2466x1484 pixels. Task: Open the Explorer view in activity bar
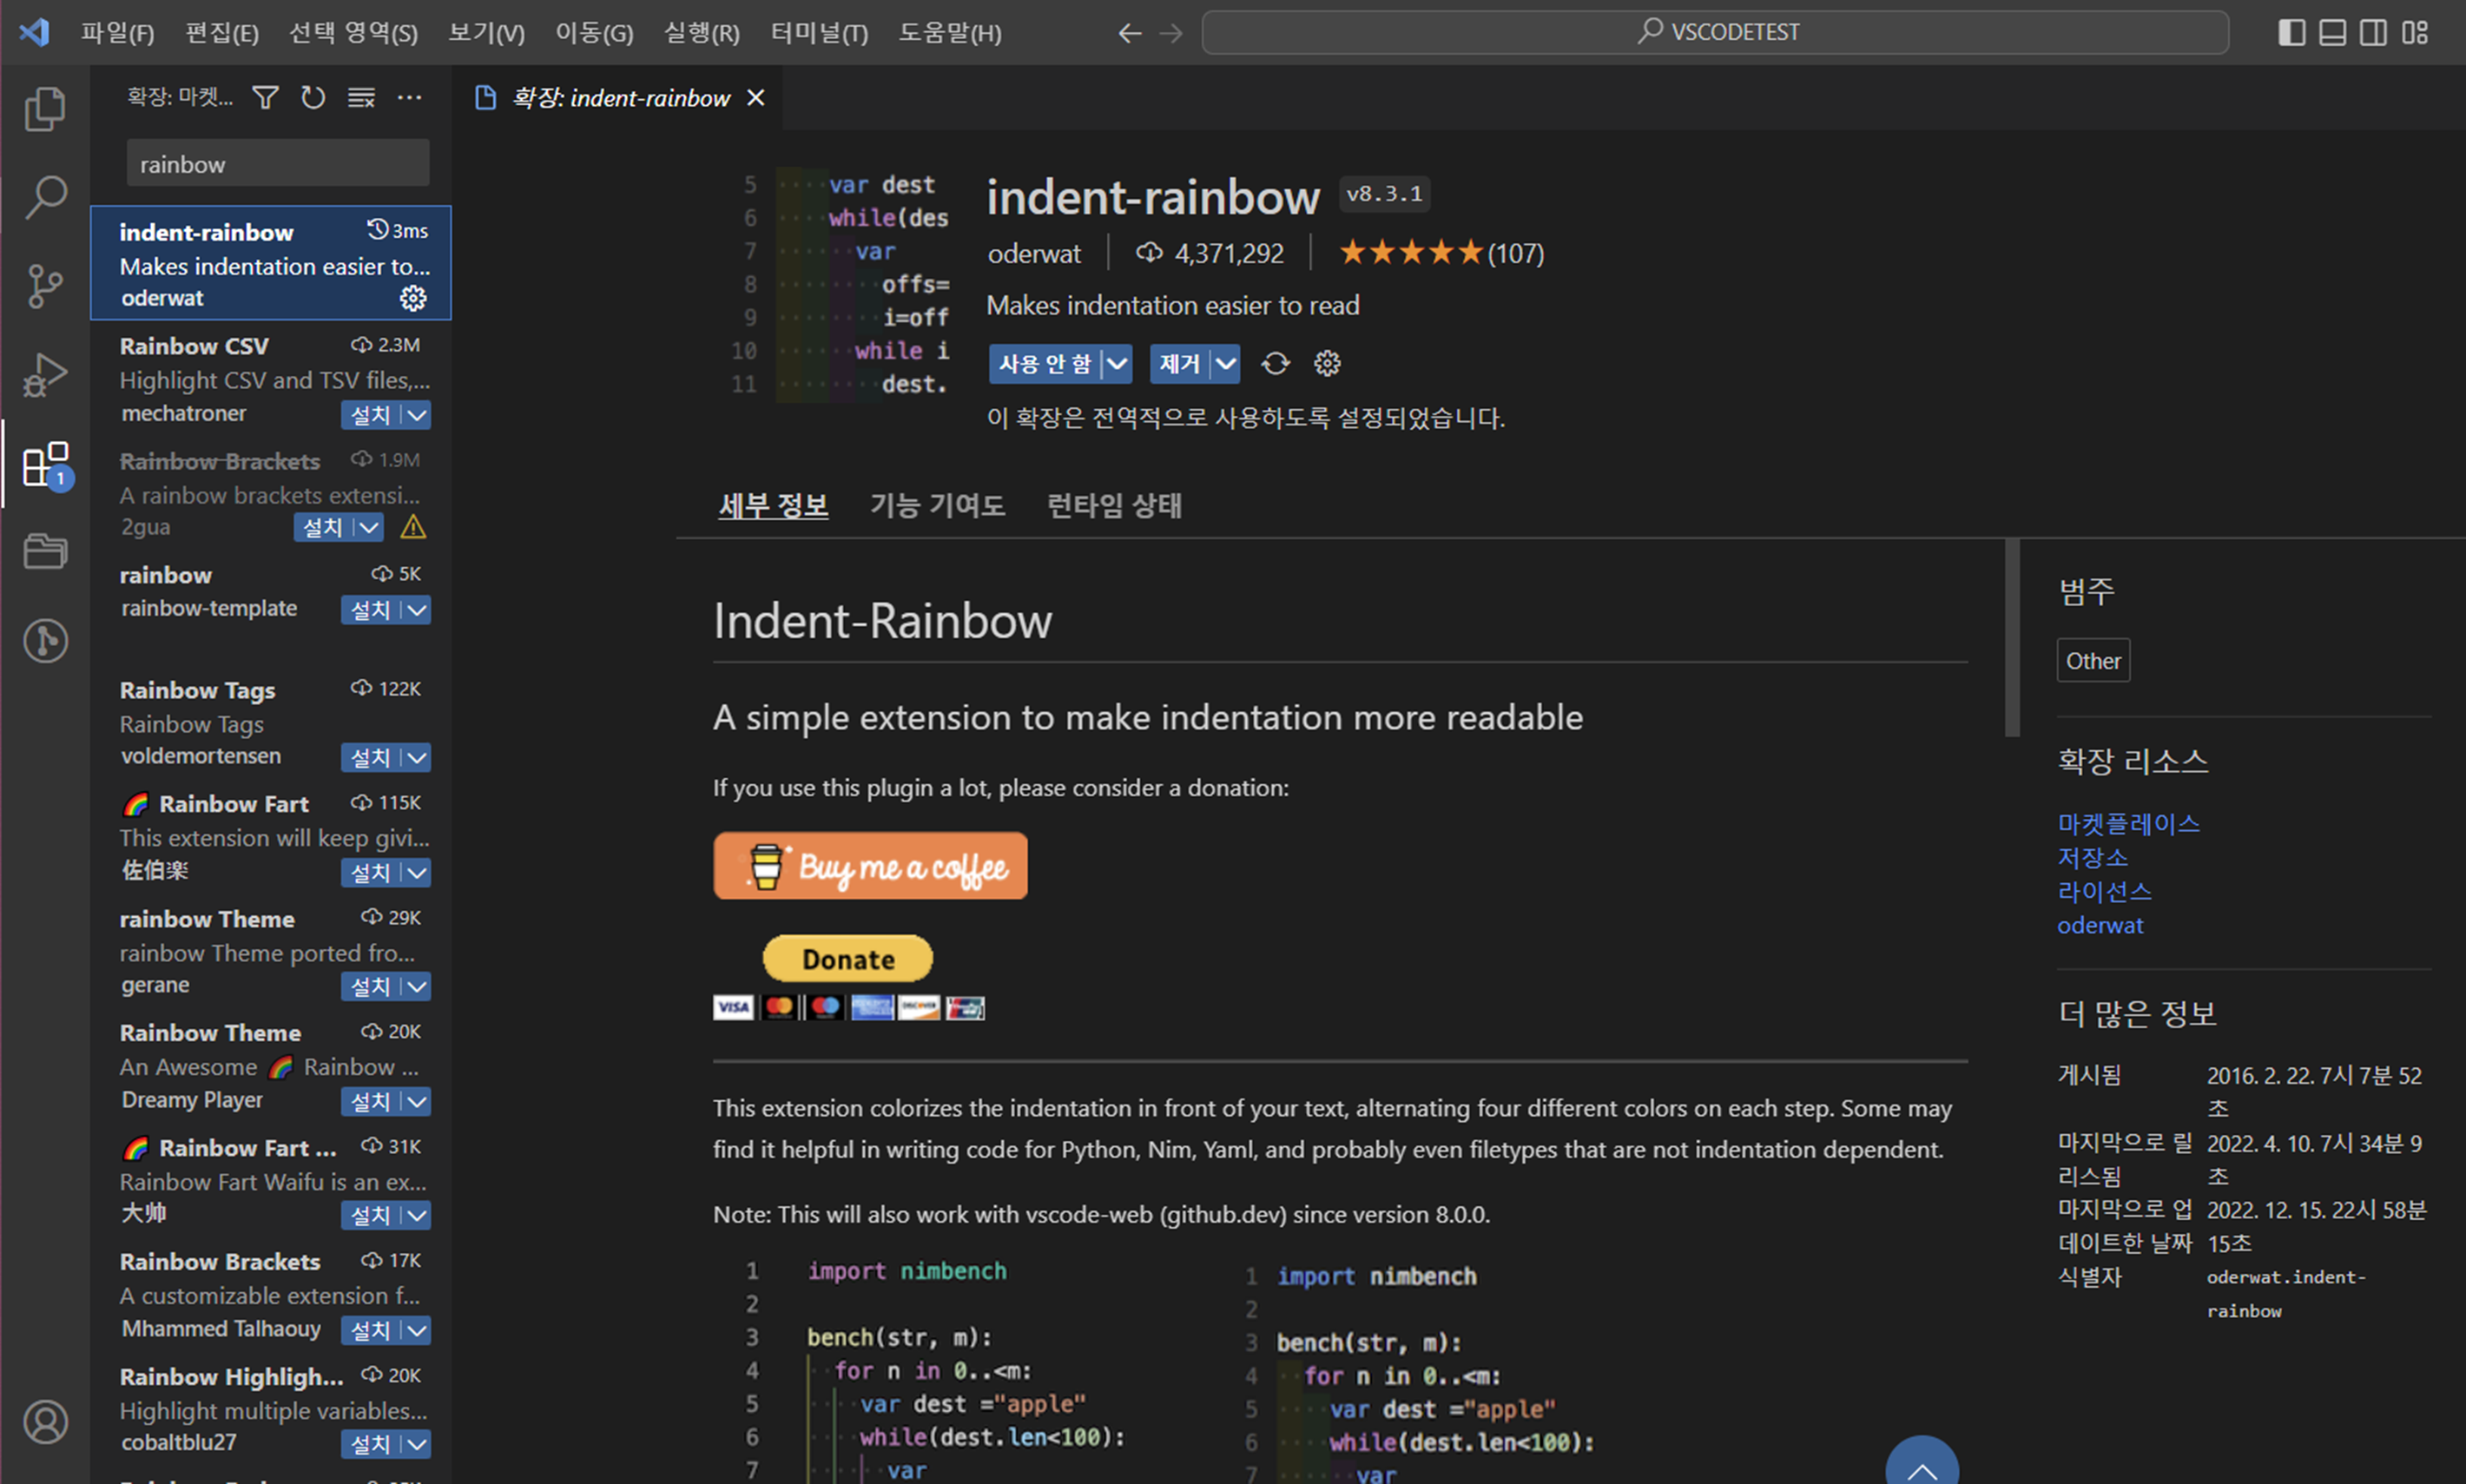(45, 109)
